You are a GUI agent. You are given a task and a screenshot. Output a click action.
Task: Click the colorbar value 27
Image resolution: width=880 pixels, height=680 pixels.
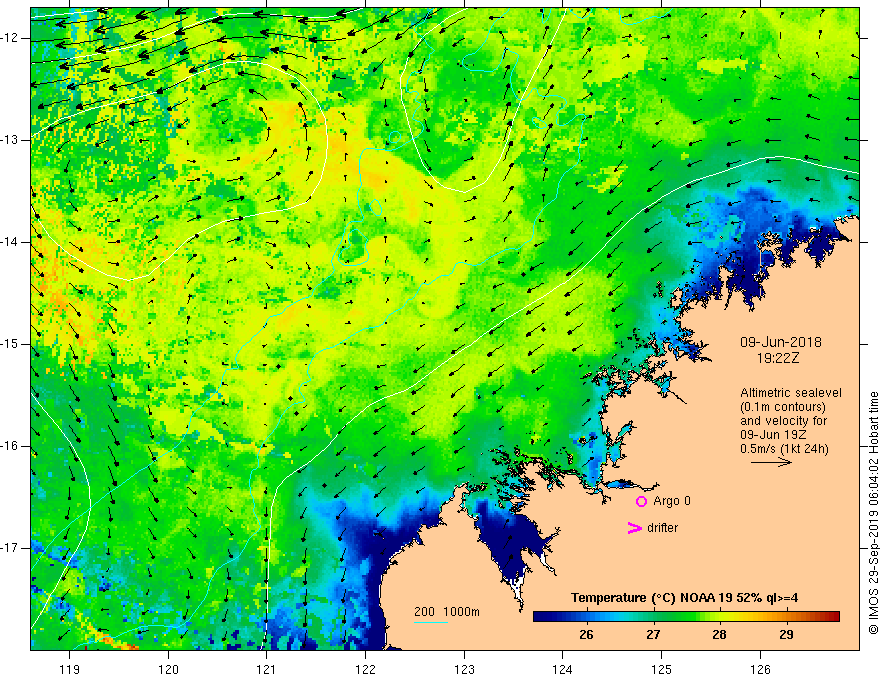(x=653, y=635)
